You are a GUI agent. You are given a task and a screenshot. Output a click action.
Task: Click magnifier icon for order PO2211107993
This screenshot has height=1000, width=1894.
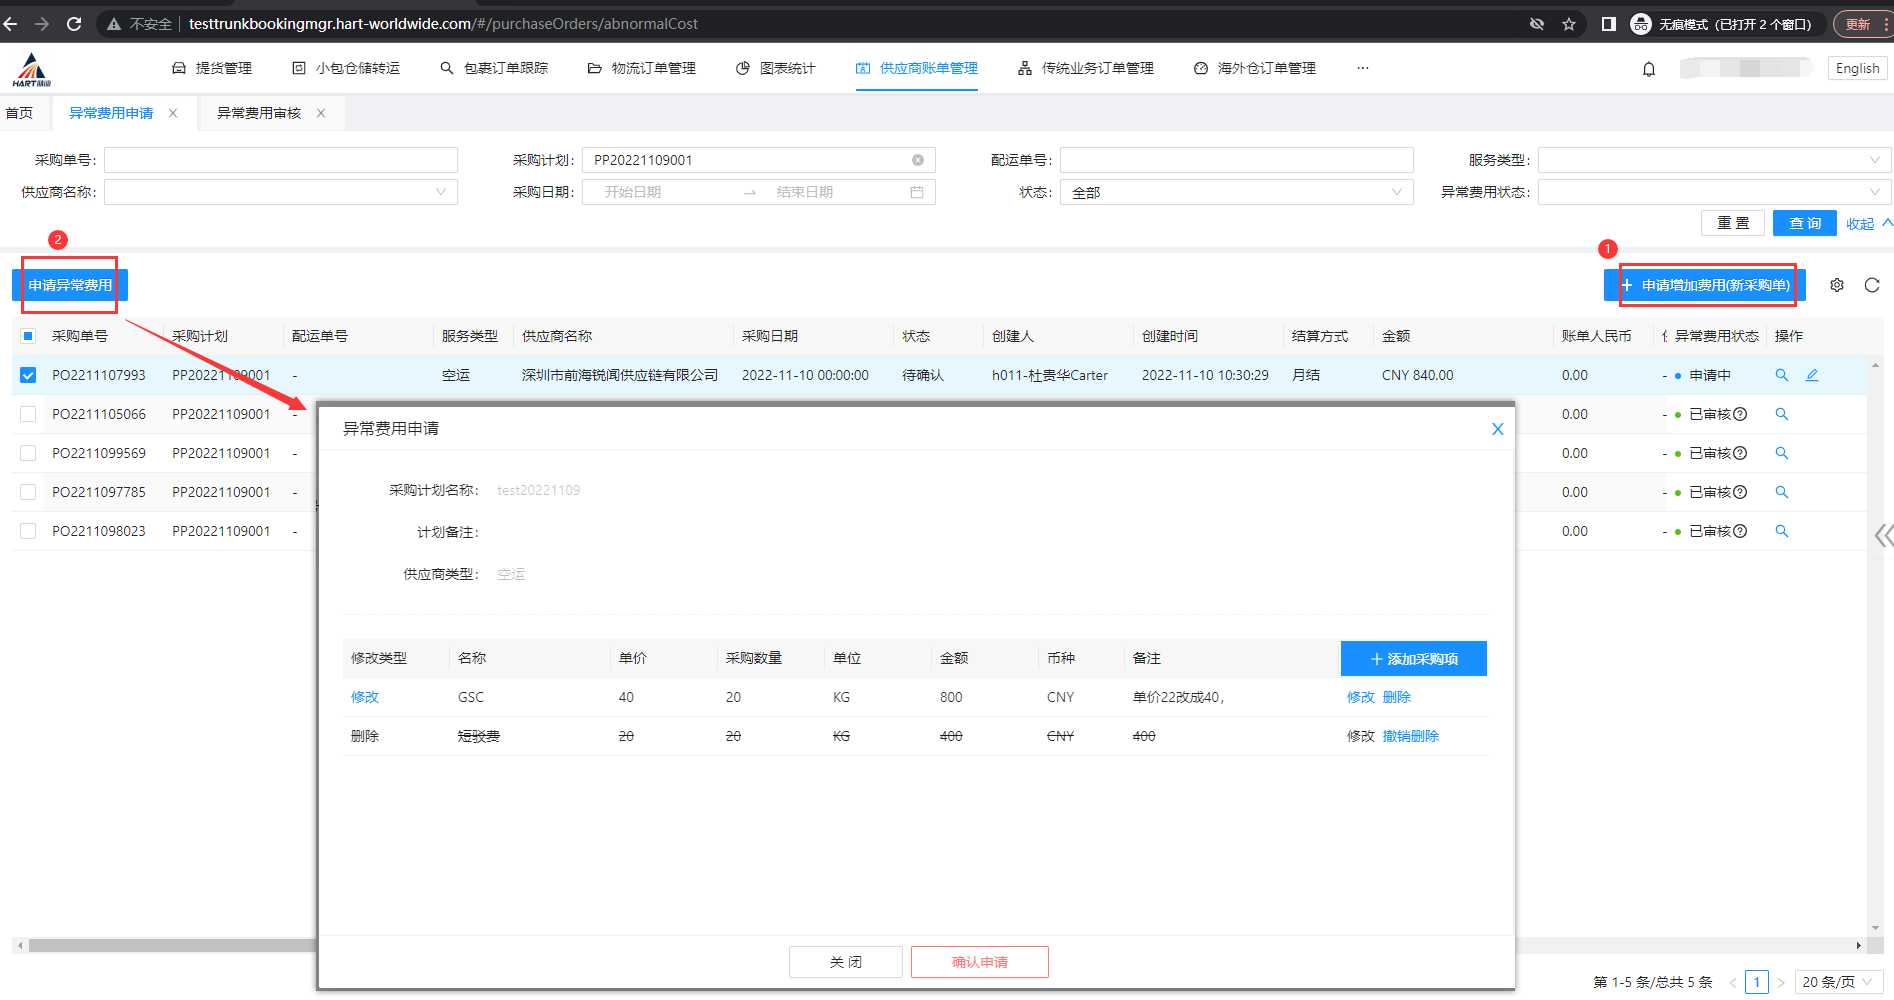click(x=1781, y=375)
